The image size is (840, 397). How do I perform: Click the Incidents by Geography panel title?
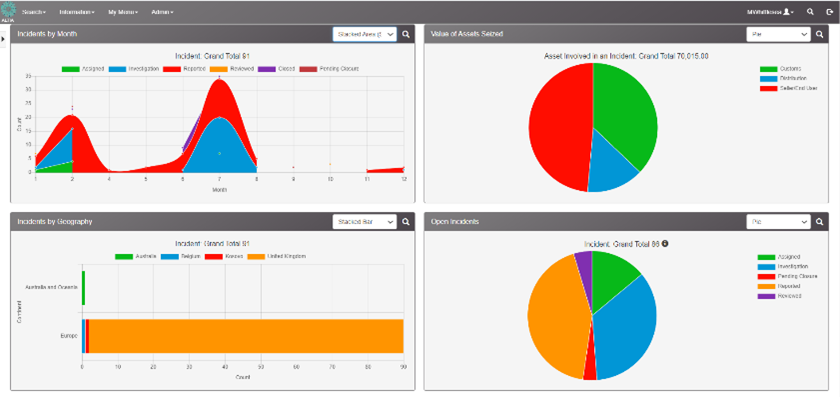(55, 221)
